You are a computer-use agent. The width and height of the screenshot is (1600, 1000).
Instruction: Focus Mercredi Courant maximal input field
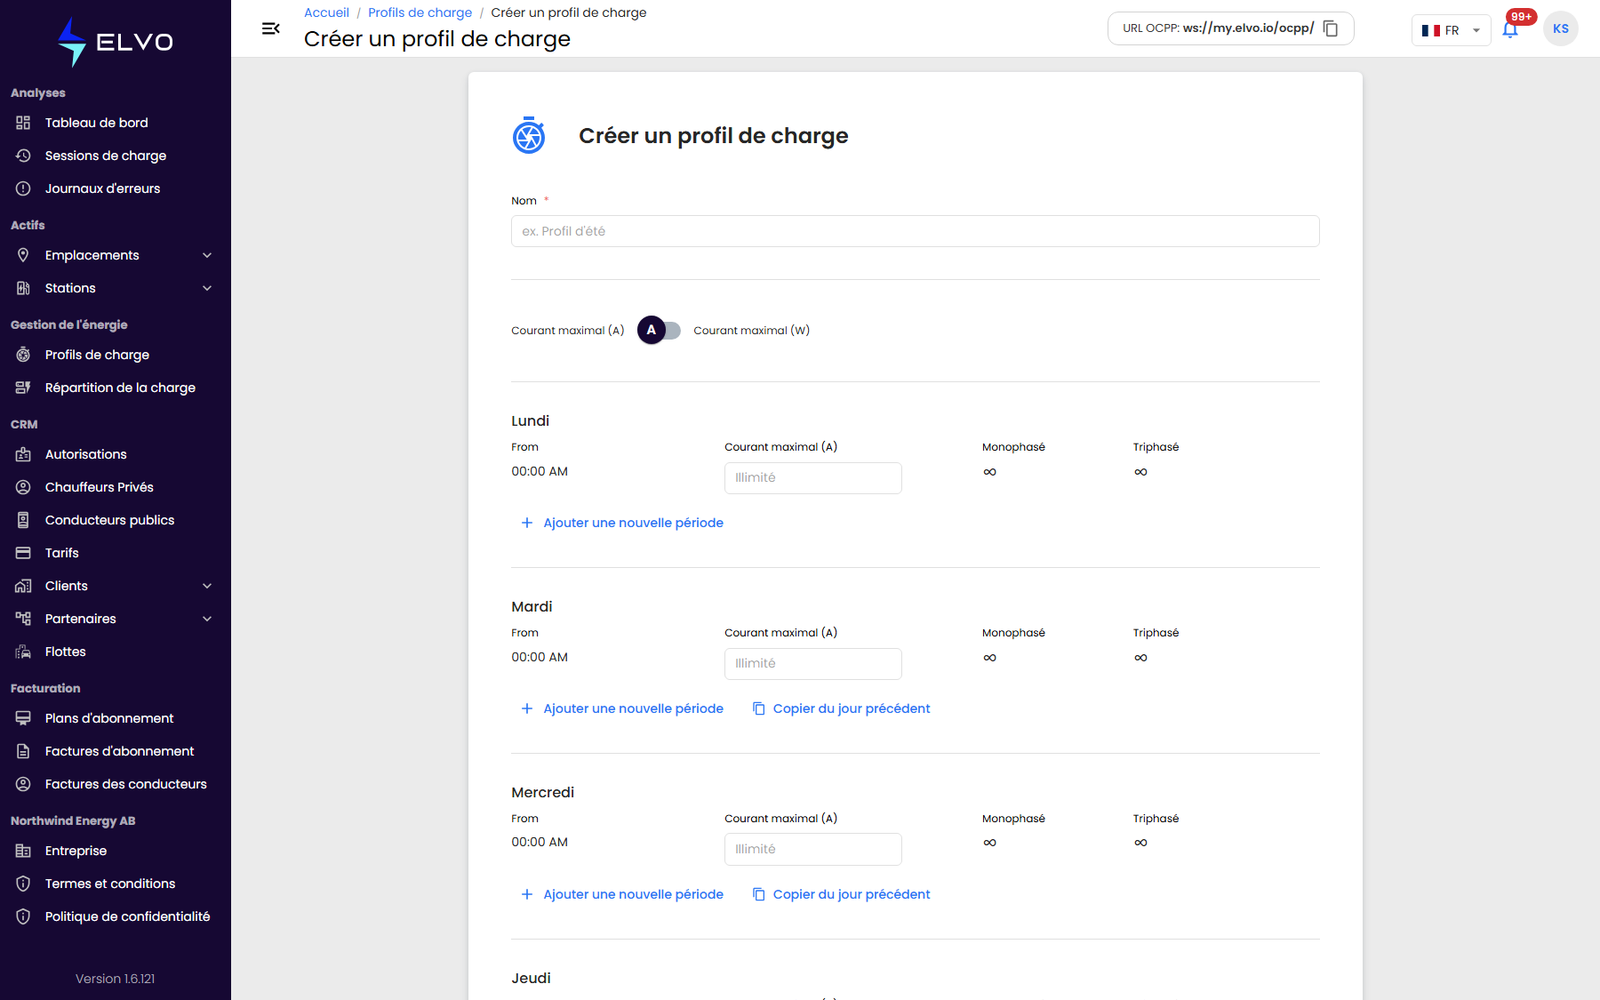pos(813,849)
